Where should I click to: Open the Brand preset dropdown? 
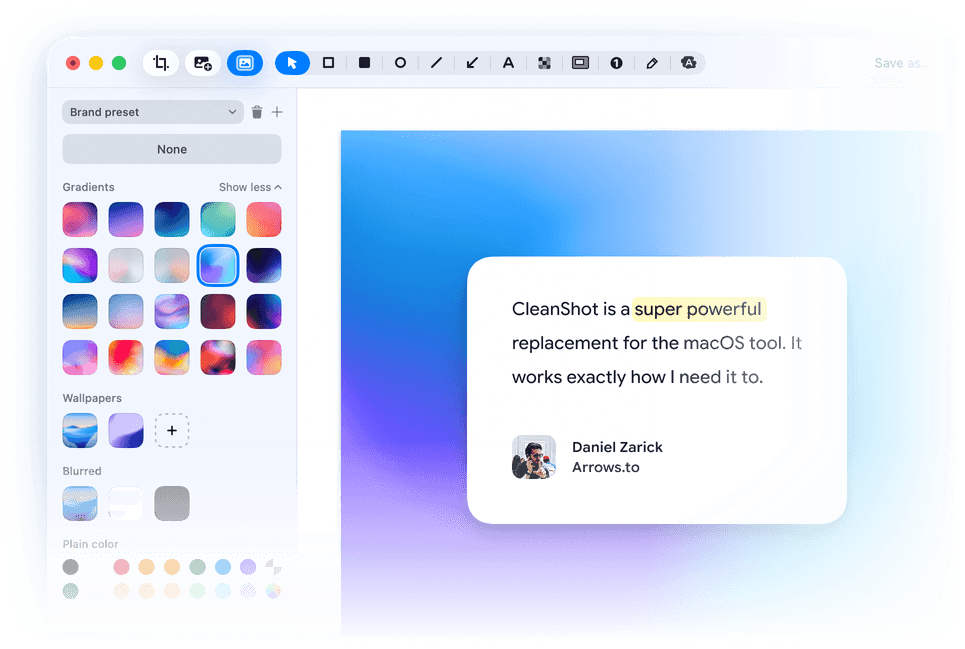point(153,112)
